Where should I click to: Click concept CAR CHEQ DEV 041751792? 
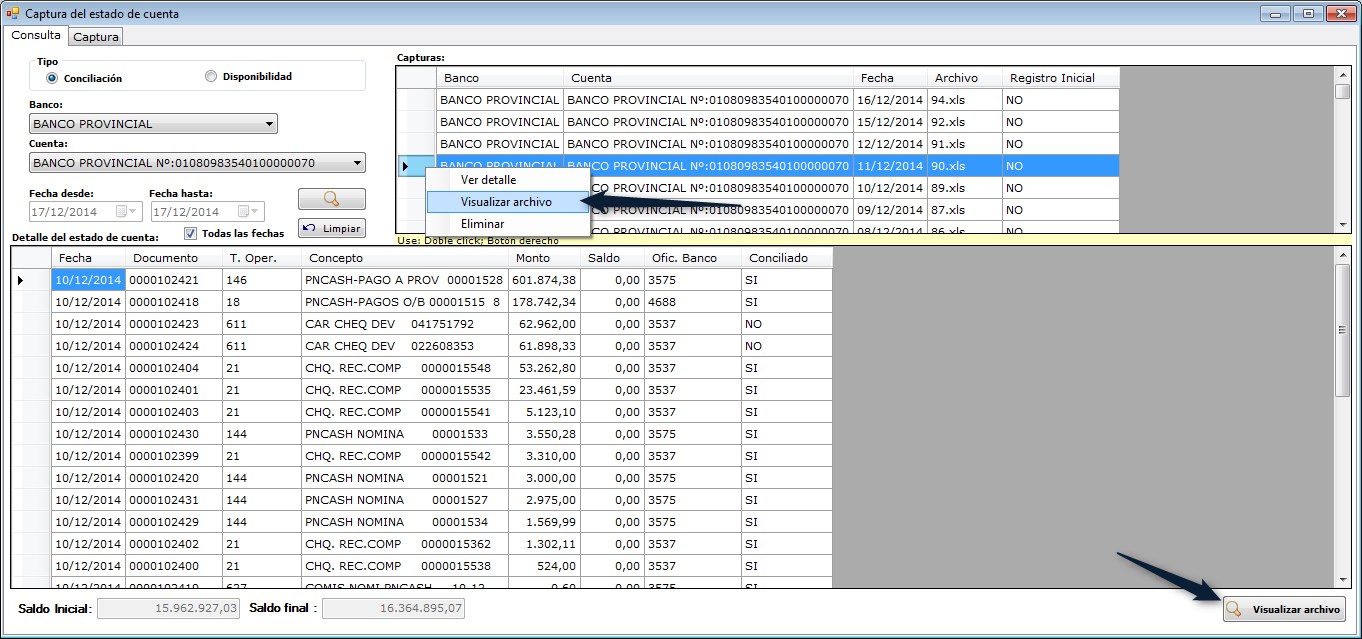click(x=405, y=324)
